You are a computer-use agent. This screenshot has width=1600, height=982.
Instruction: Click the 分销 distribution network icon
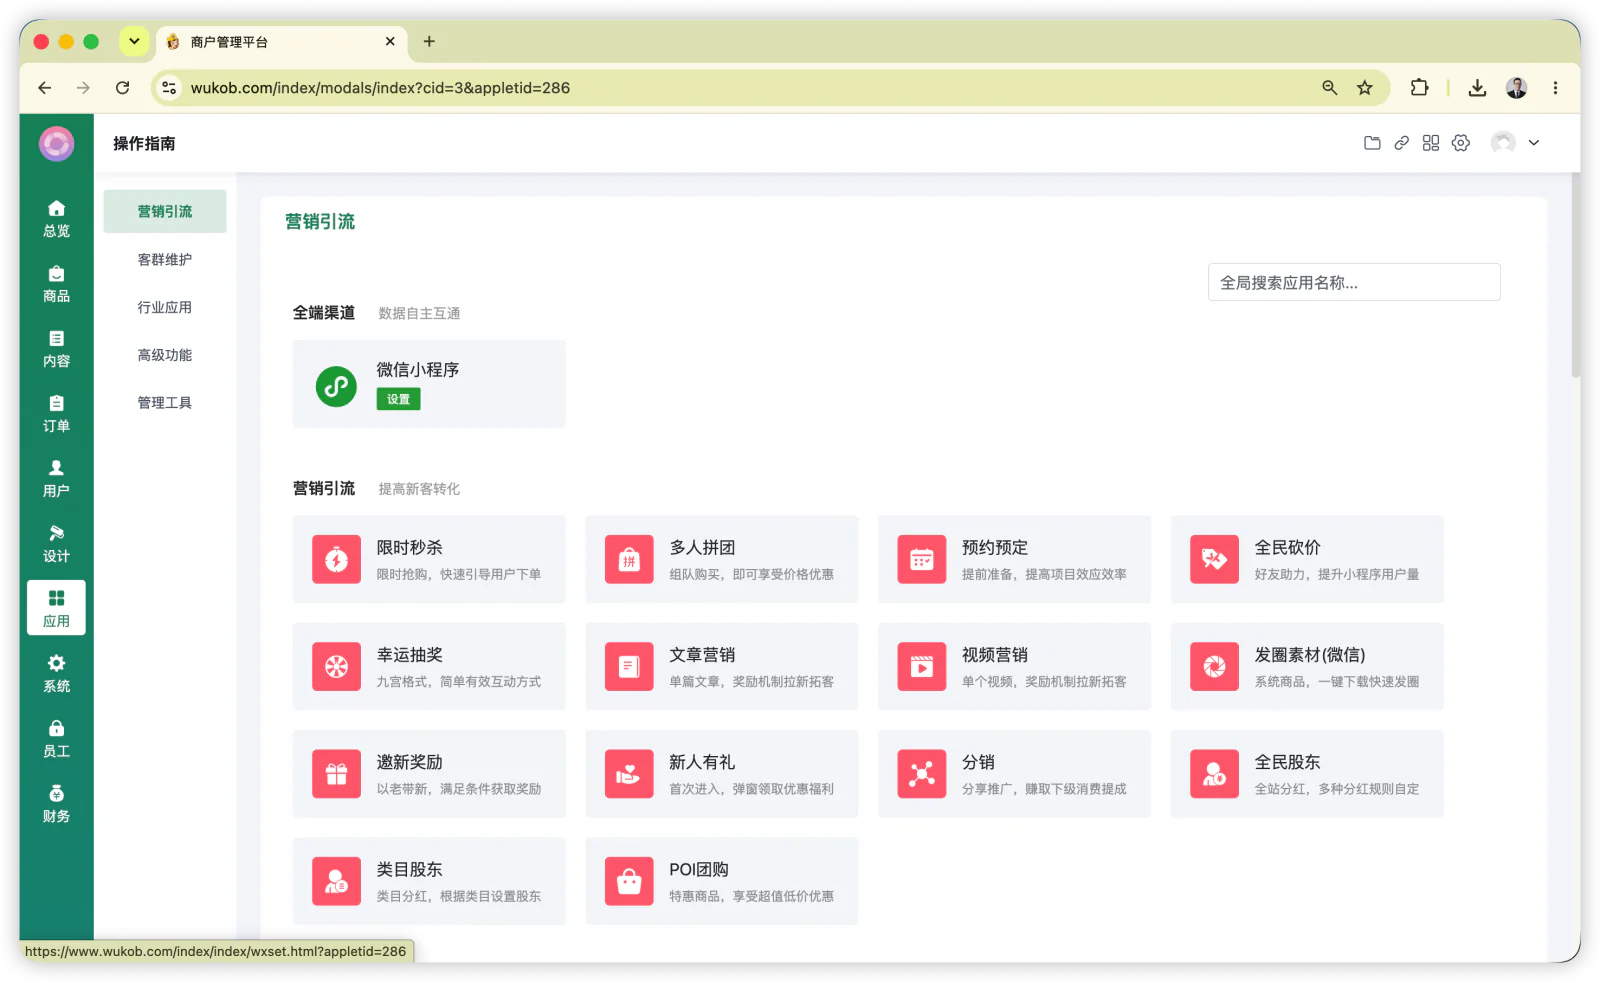(x=922, y=774)
